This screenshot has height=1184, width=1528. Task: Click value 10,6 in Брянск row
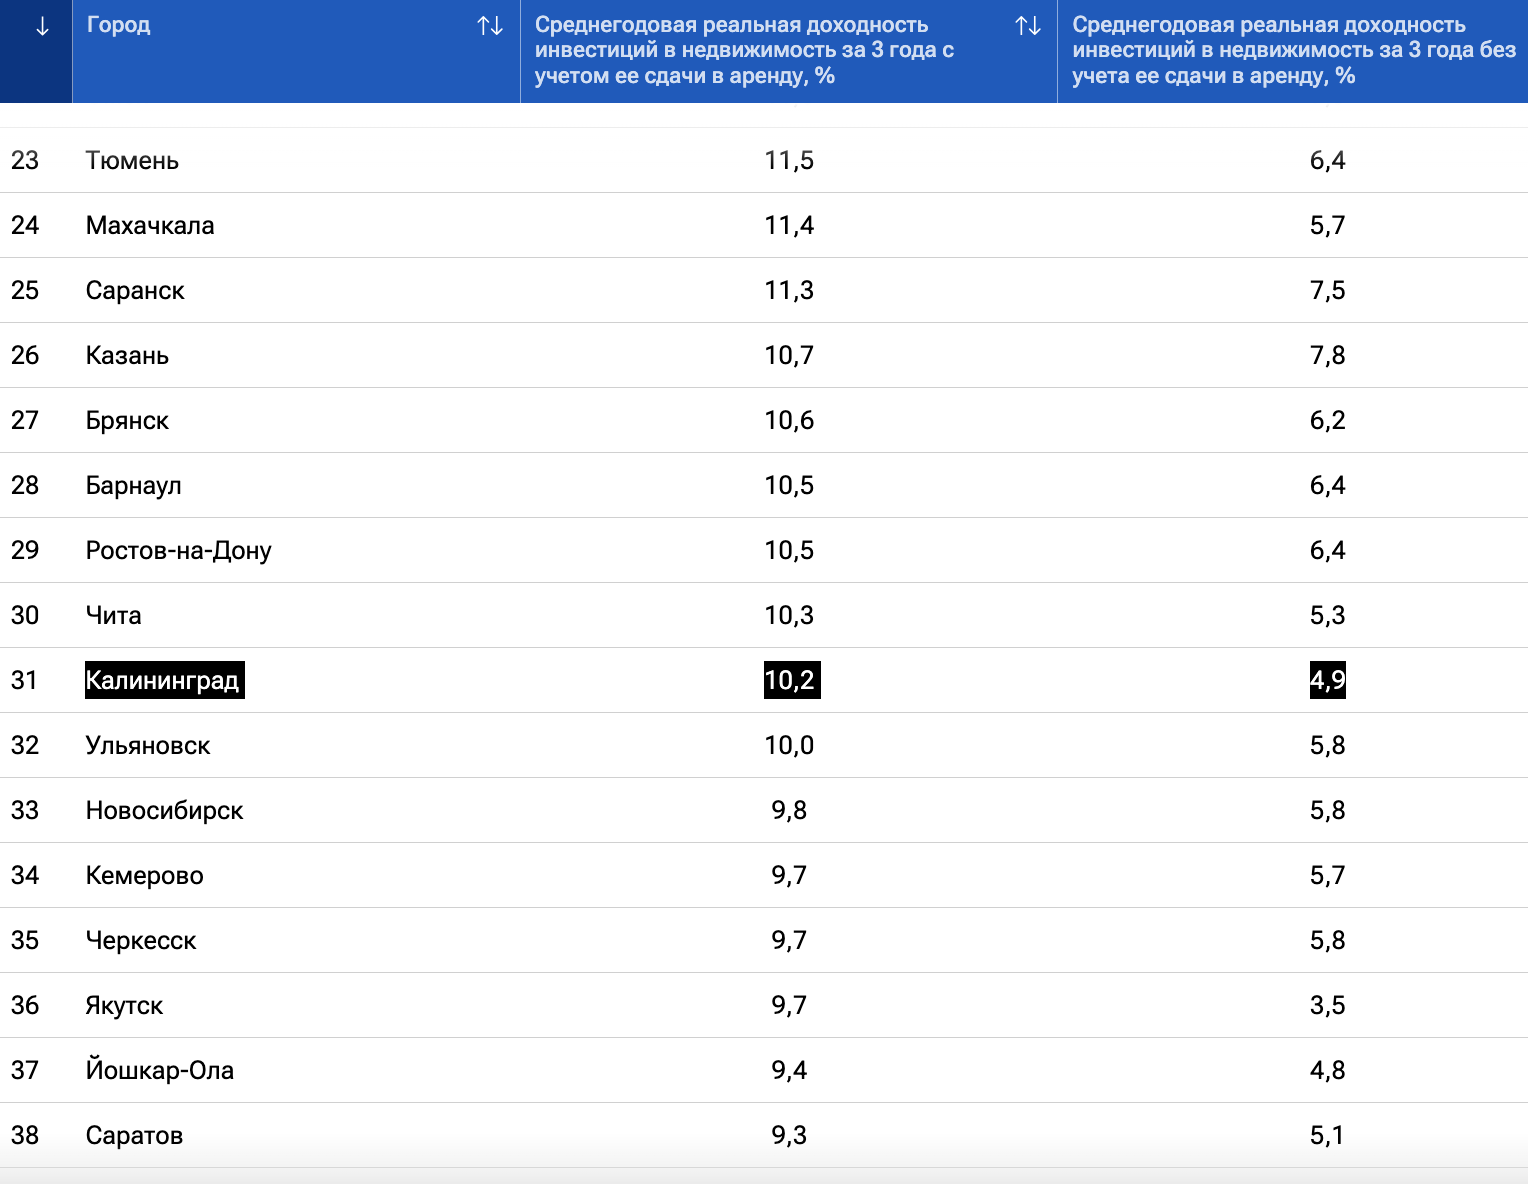(x=789, y=421)
